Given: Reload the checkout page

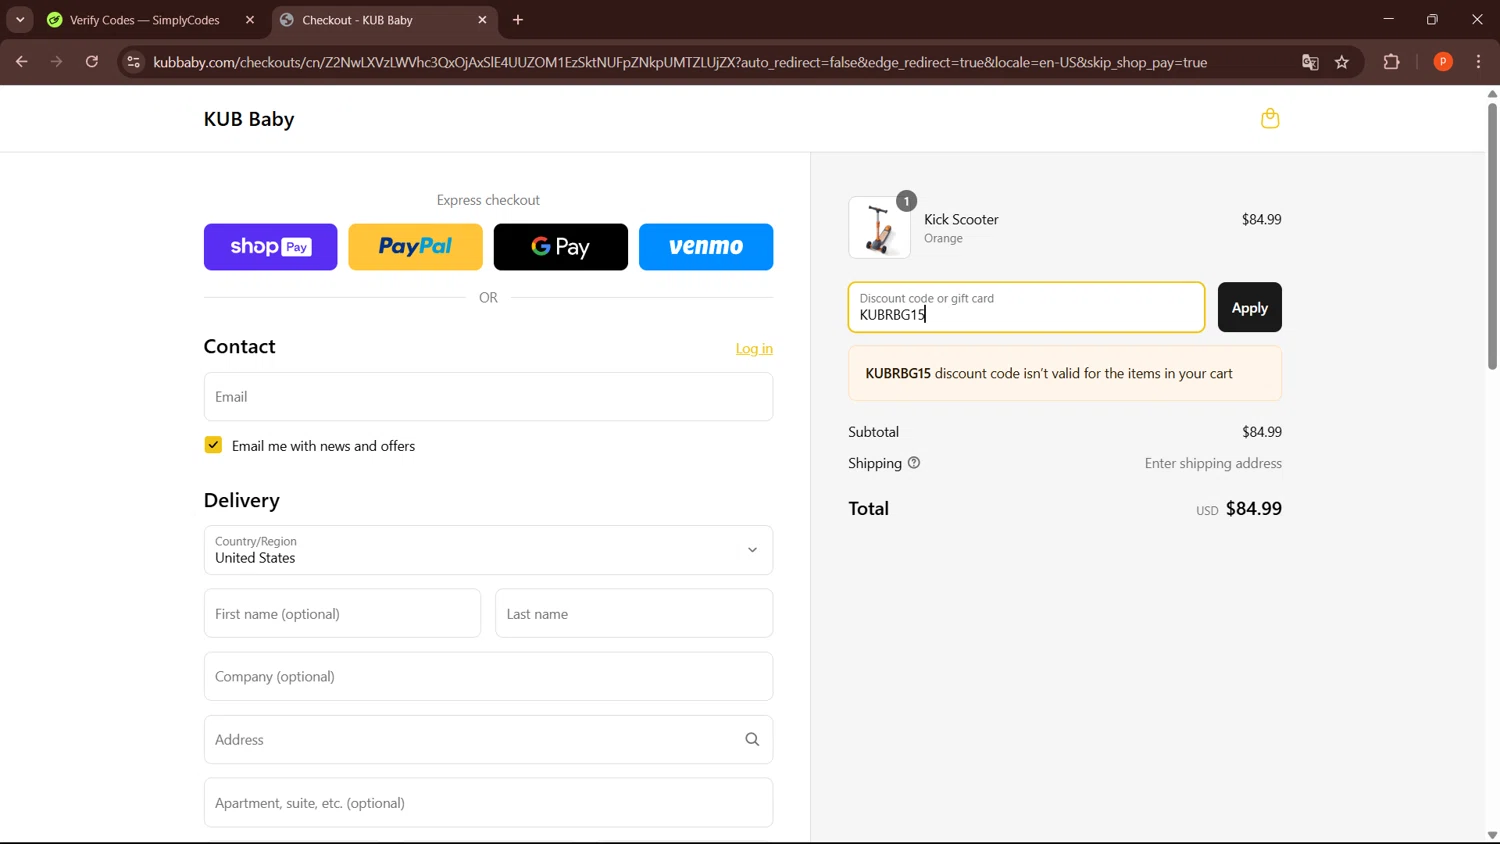Looking at the screenshot, I should click(x=92, y=62).
